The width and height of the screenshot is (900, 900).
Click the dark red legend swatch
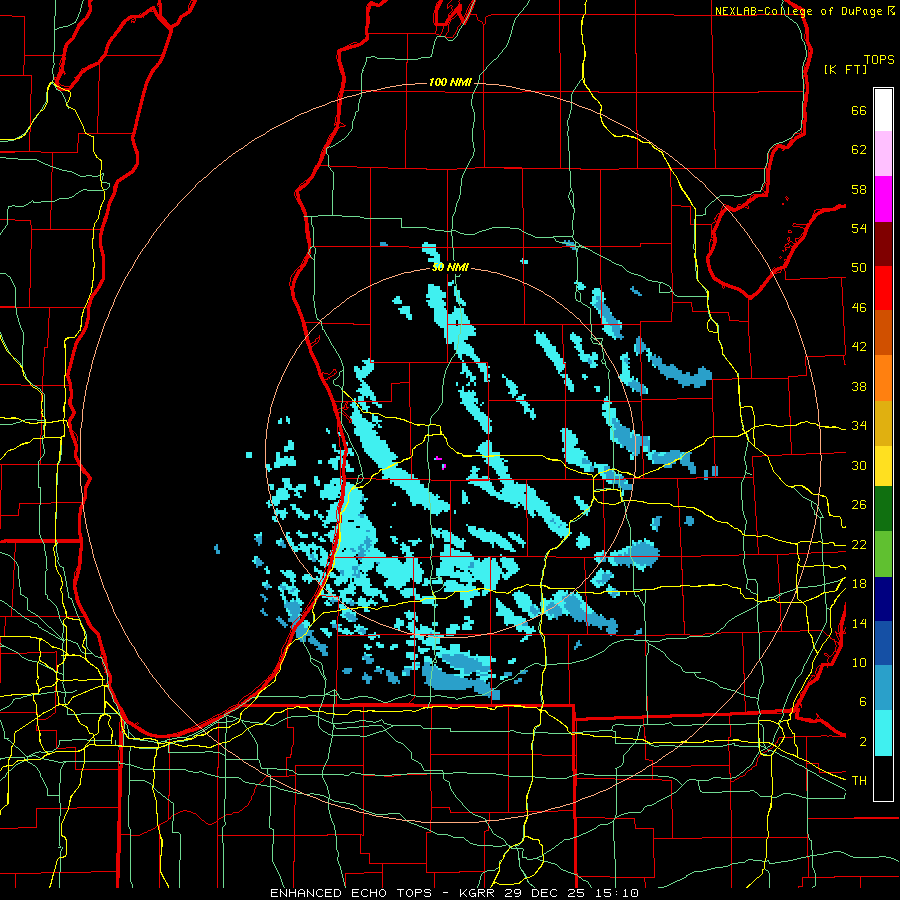[x=883, y=244]
